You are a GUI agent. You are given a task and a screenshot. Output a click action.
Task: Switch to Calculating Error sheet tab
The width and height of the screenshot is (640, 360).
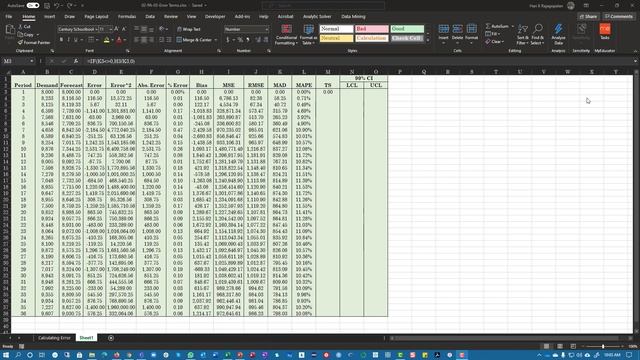(x=54, y=338)
